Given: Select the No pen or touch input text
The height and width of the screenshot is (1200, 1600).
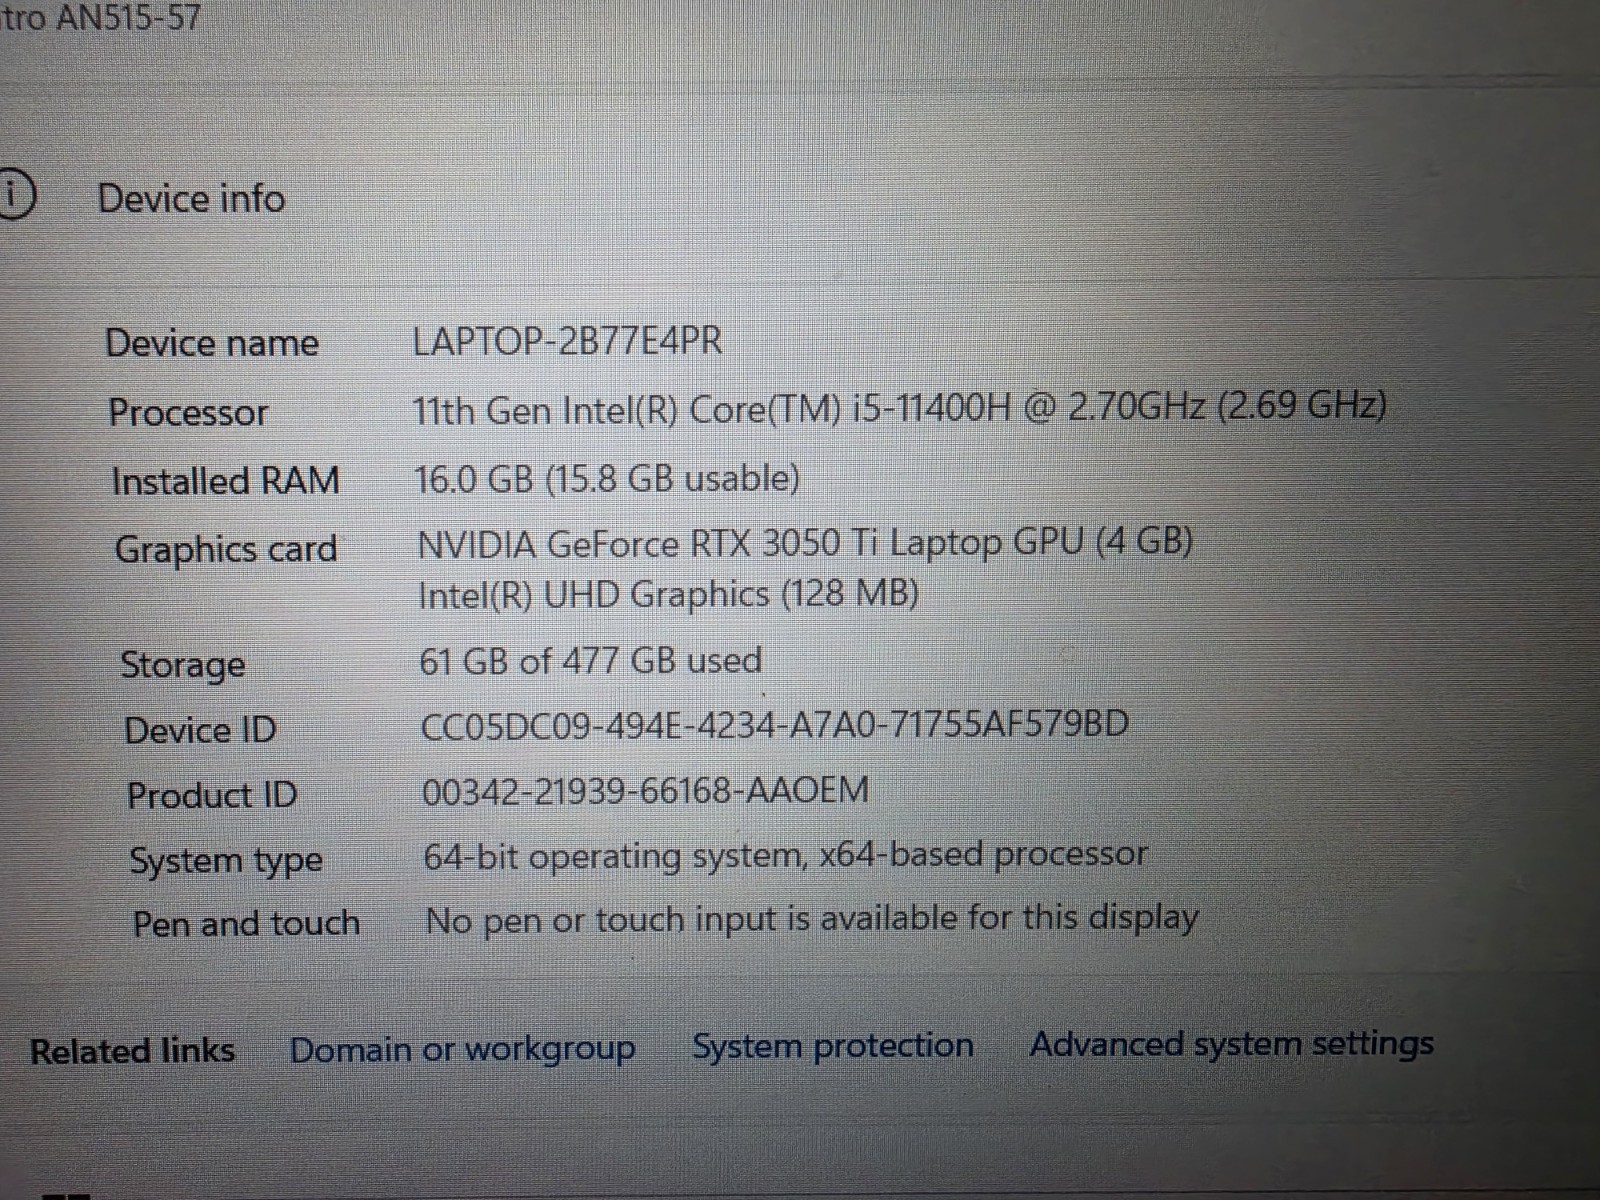Looking at the screenshot, I should 812,920.
